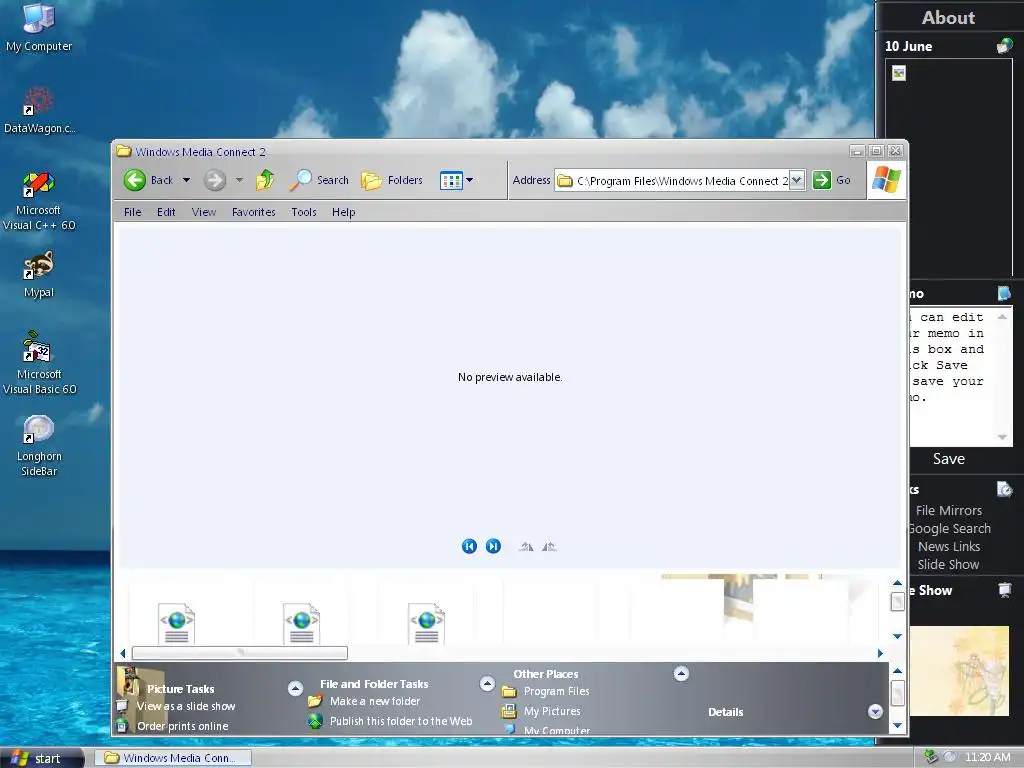Open My Computer desktop icon
Viewport: 1024px width, 768px height.
pos(39,27)
